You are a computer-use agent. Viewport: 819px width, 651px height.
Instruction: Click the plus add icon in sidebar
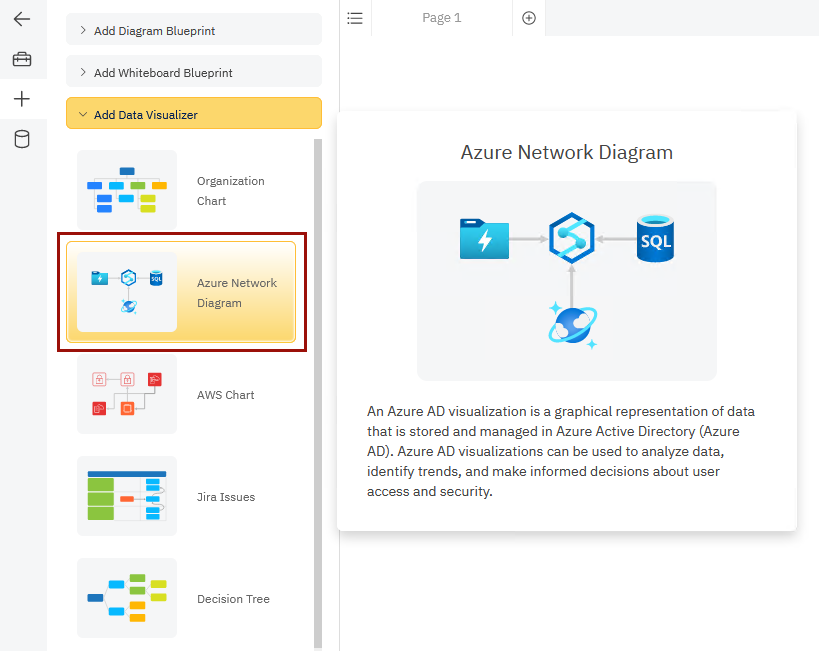point(22,99)
